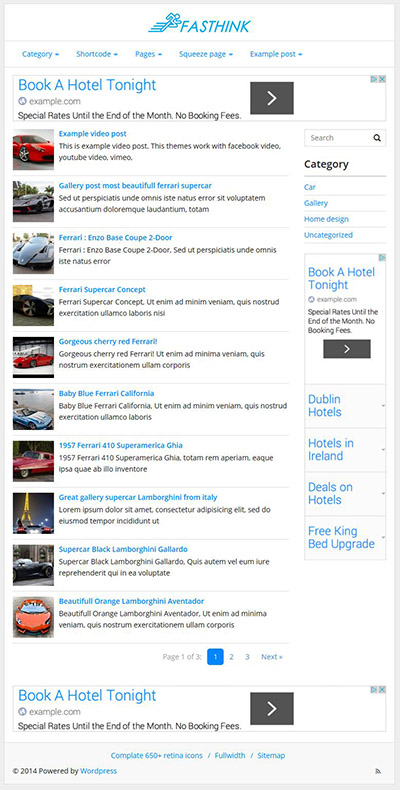Screen dimensions: 400x790
Task: Click the Lamborghini from italy gallery thumbnail
Action: 33,513
